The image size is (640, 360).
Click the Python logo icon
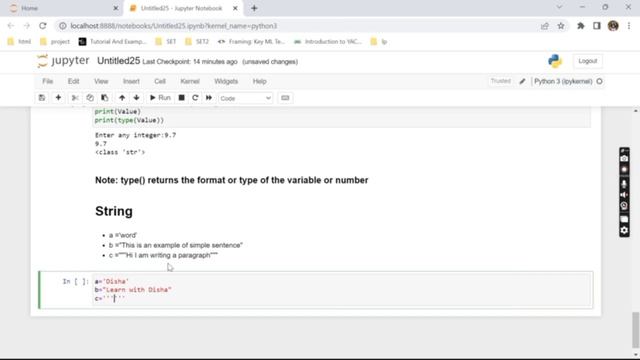pos(555,61)
